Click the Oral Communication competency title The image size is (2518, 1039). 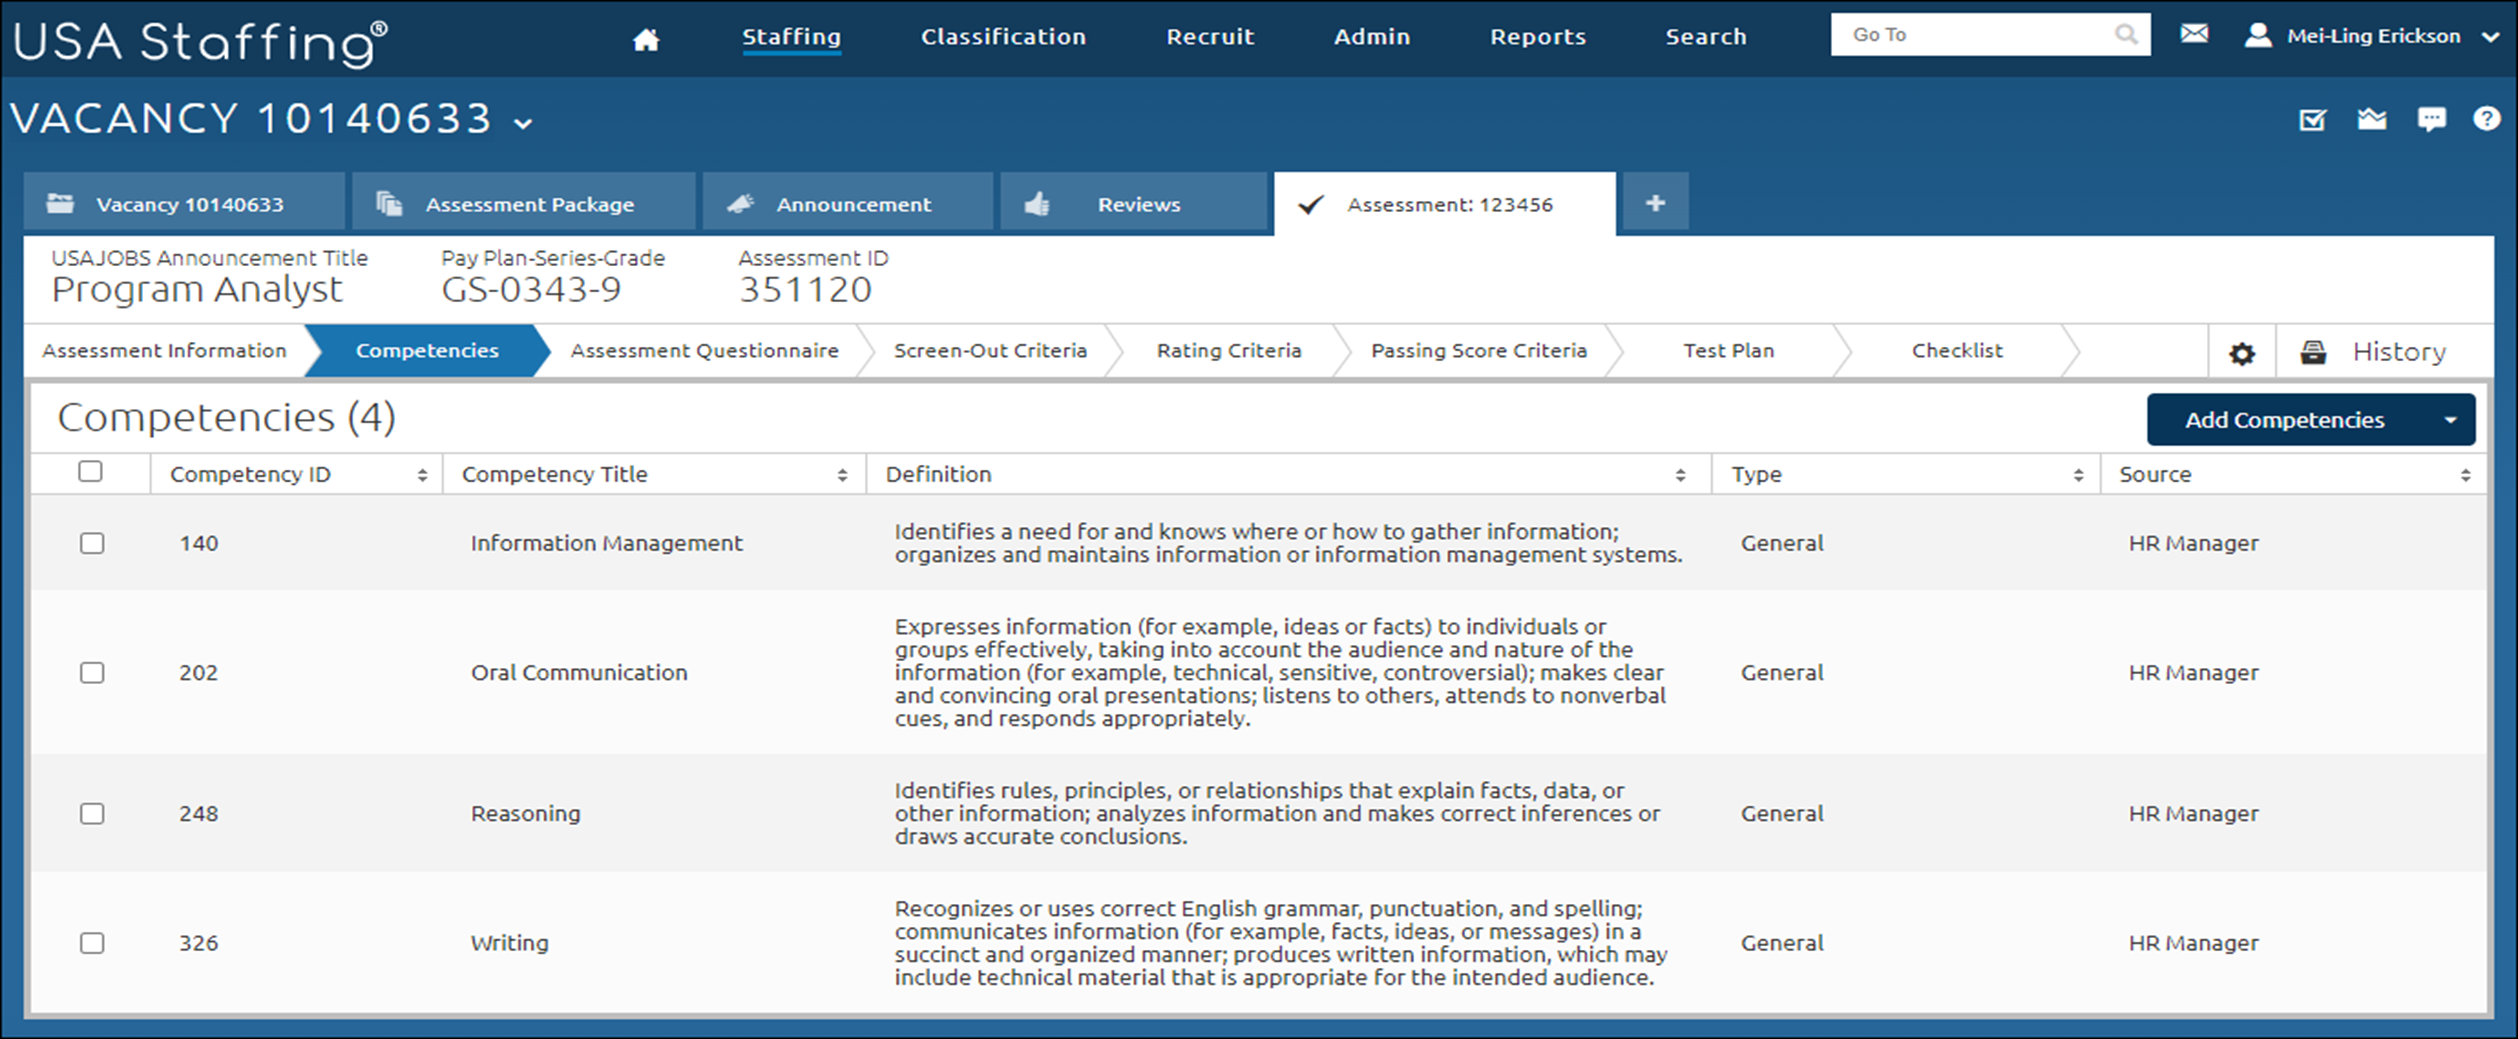click(579, 672)
